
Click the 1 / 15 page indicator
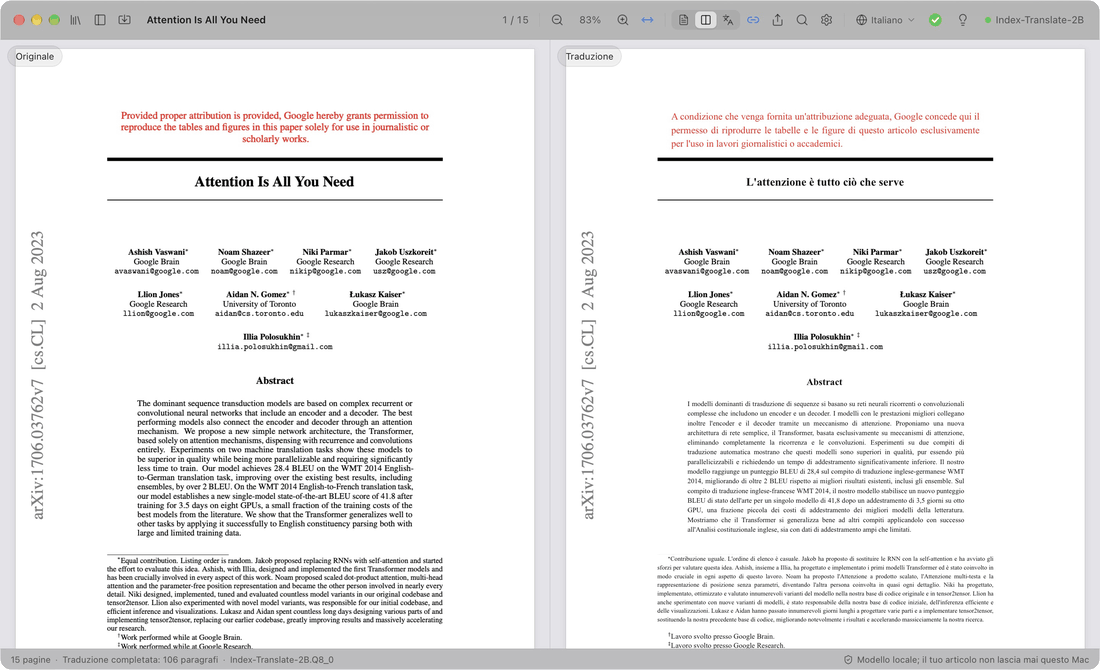point(515,20)
